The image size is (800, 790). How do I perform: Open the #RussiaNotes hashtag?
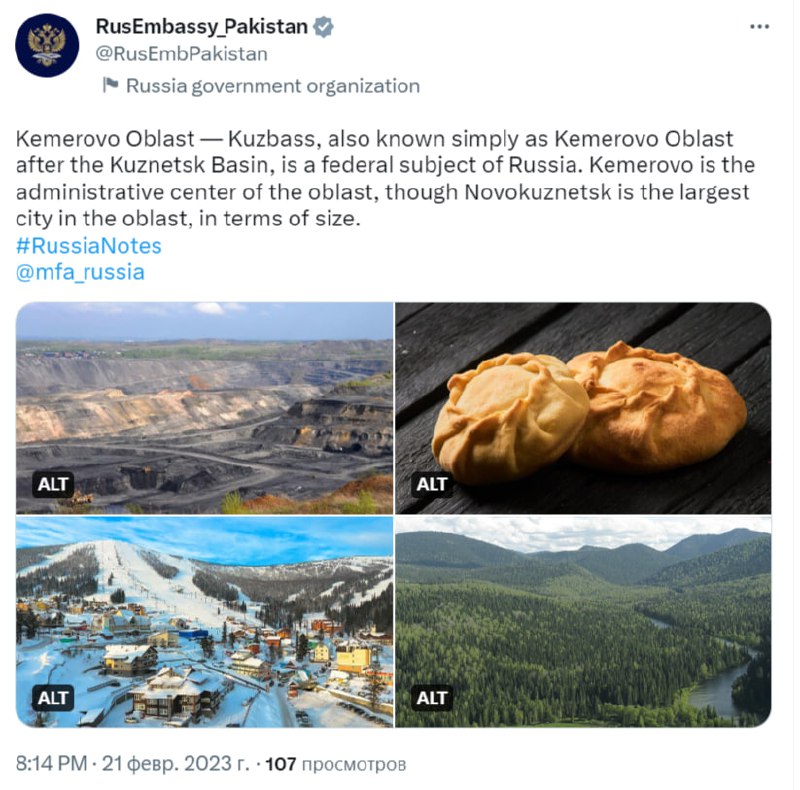pos(89,246)
